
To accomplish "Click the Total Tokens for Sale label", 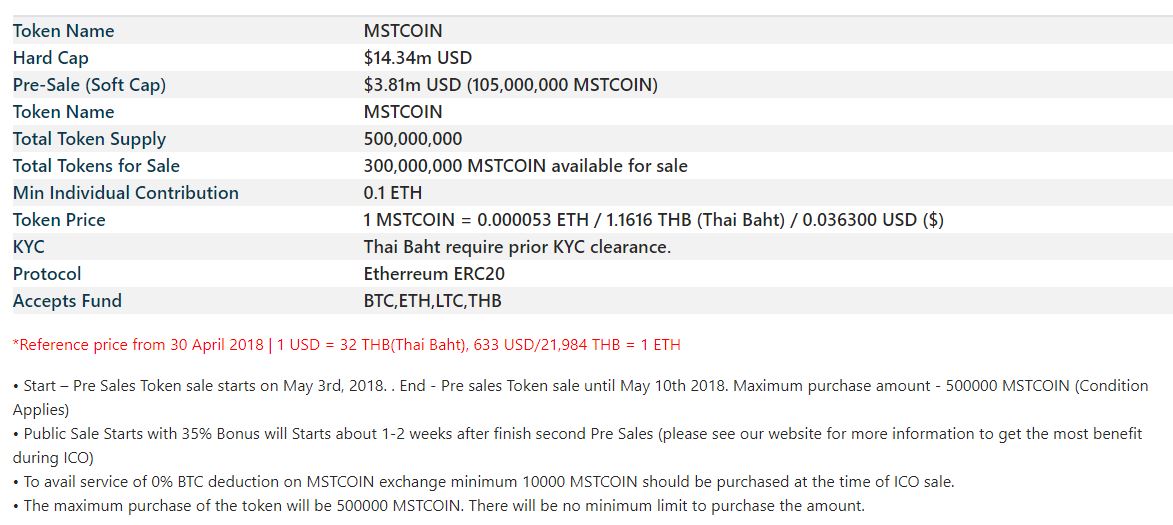I will 96,166.
